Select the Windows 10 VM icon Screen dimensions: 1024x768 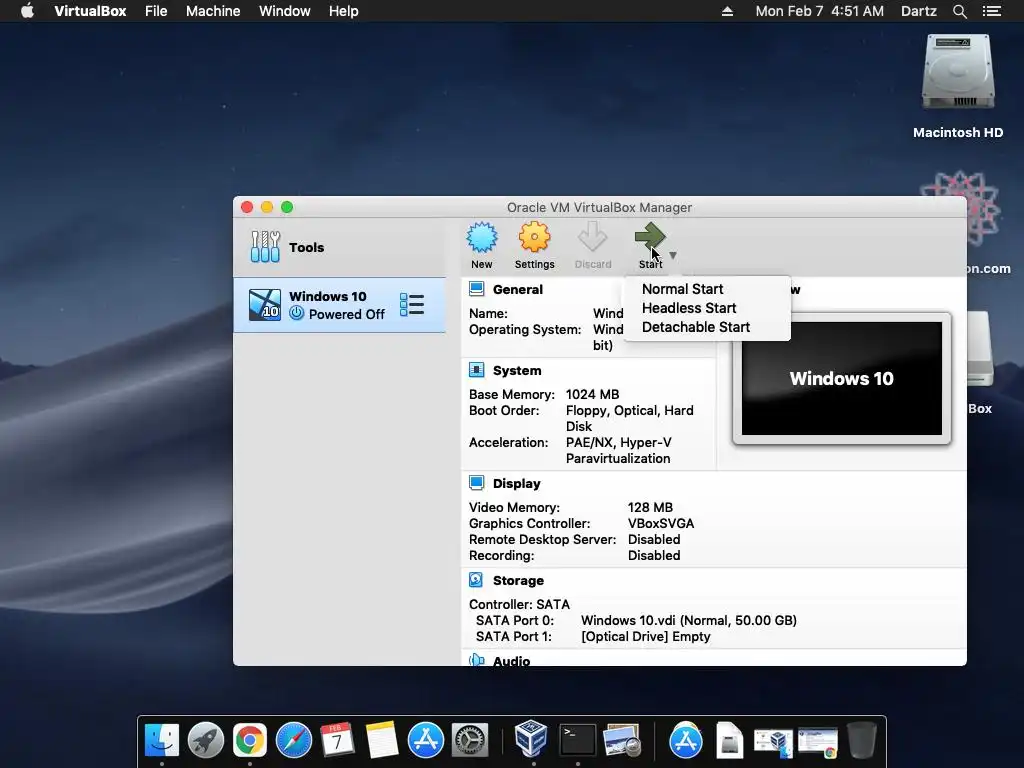[265, 305]
